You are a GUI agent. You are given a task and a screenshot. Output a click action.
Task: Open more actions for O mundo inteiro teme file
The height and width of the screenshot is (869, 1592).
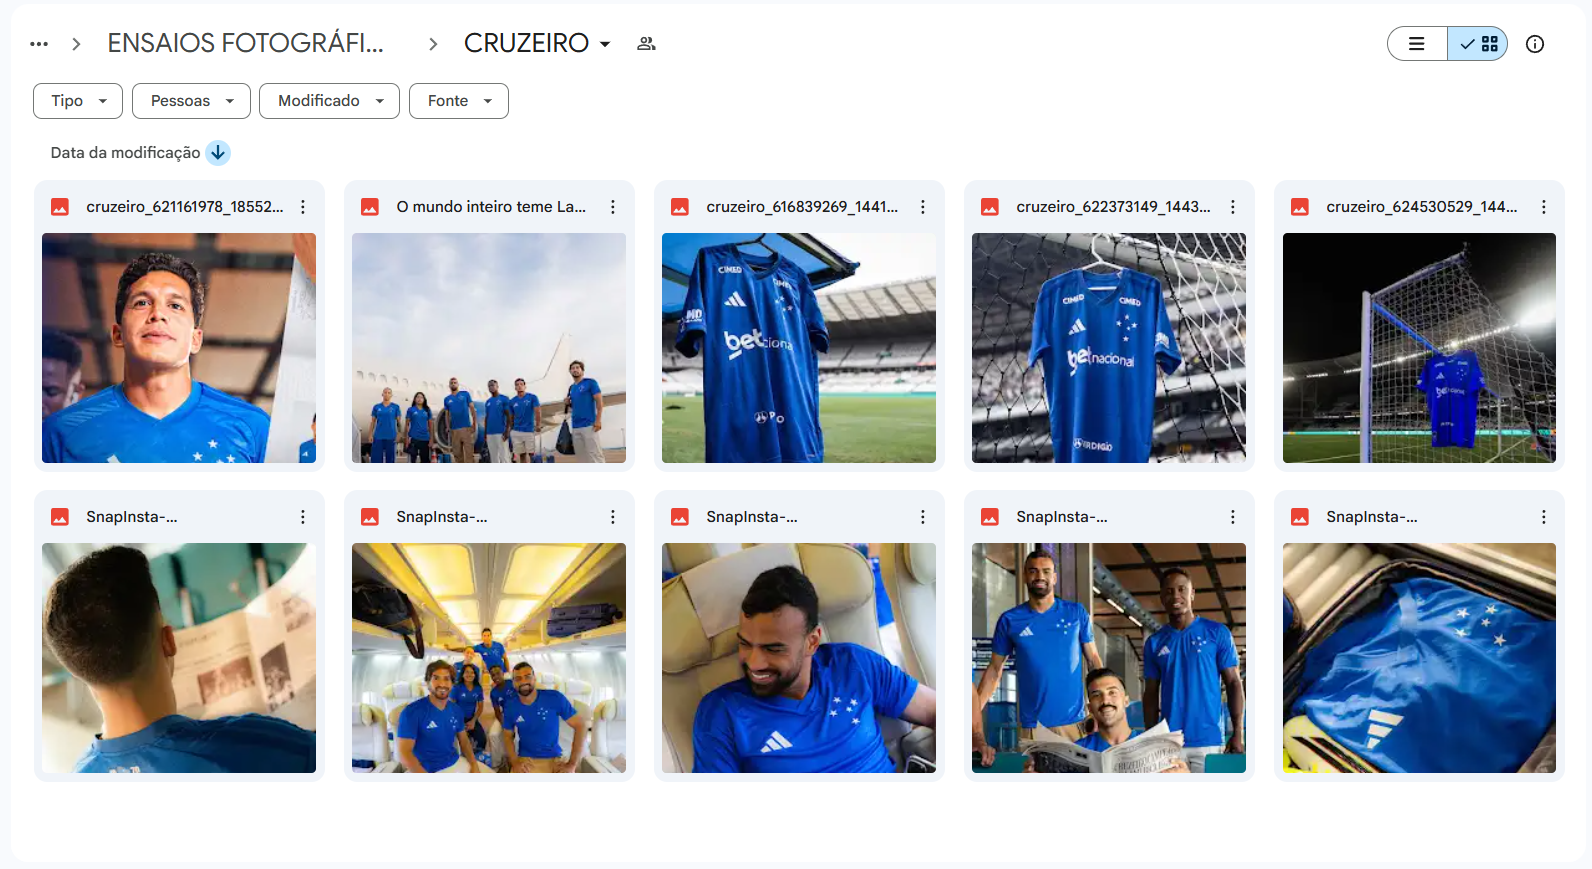click(613, 207)
